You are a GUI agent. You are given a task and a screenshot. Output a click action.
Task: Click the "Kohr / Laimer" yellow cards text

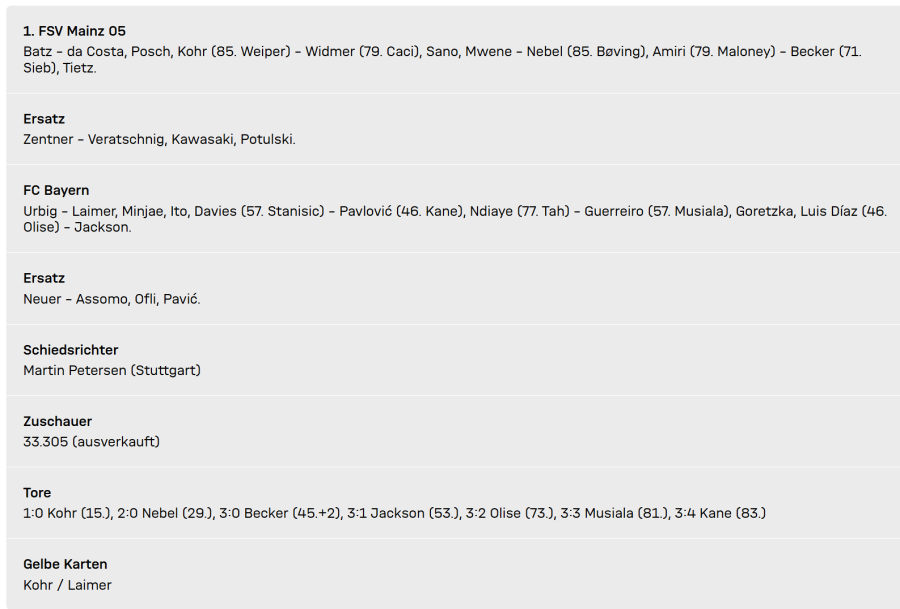point(67,584)
